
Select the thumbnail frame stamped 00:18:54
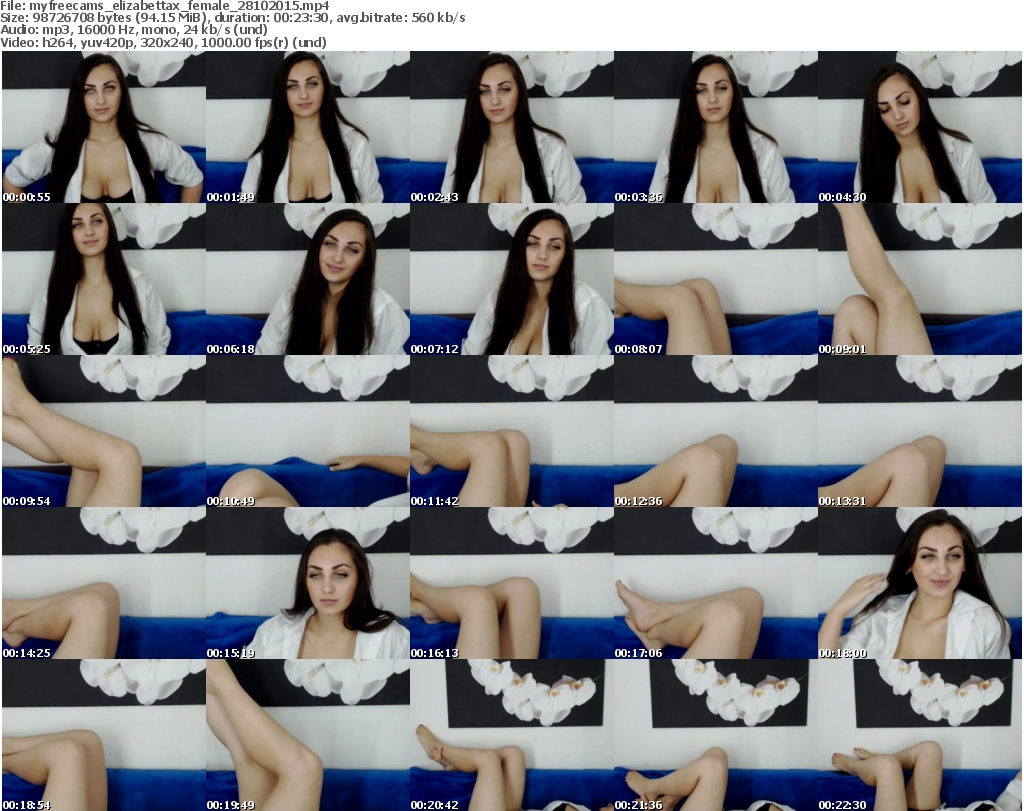click(104, 735)
